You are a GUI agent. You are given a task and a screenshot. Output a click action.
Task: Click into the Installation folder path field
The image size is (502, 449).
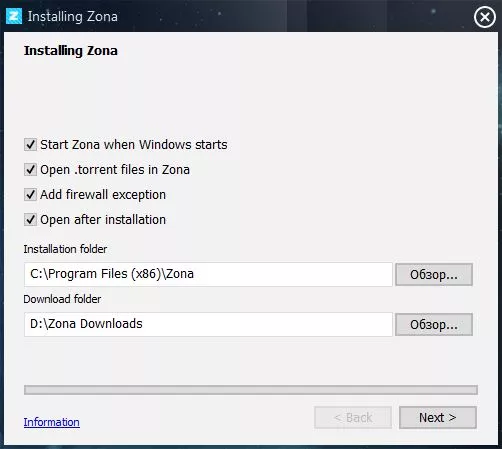coord(208,274)
